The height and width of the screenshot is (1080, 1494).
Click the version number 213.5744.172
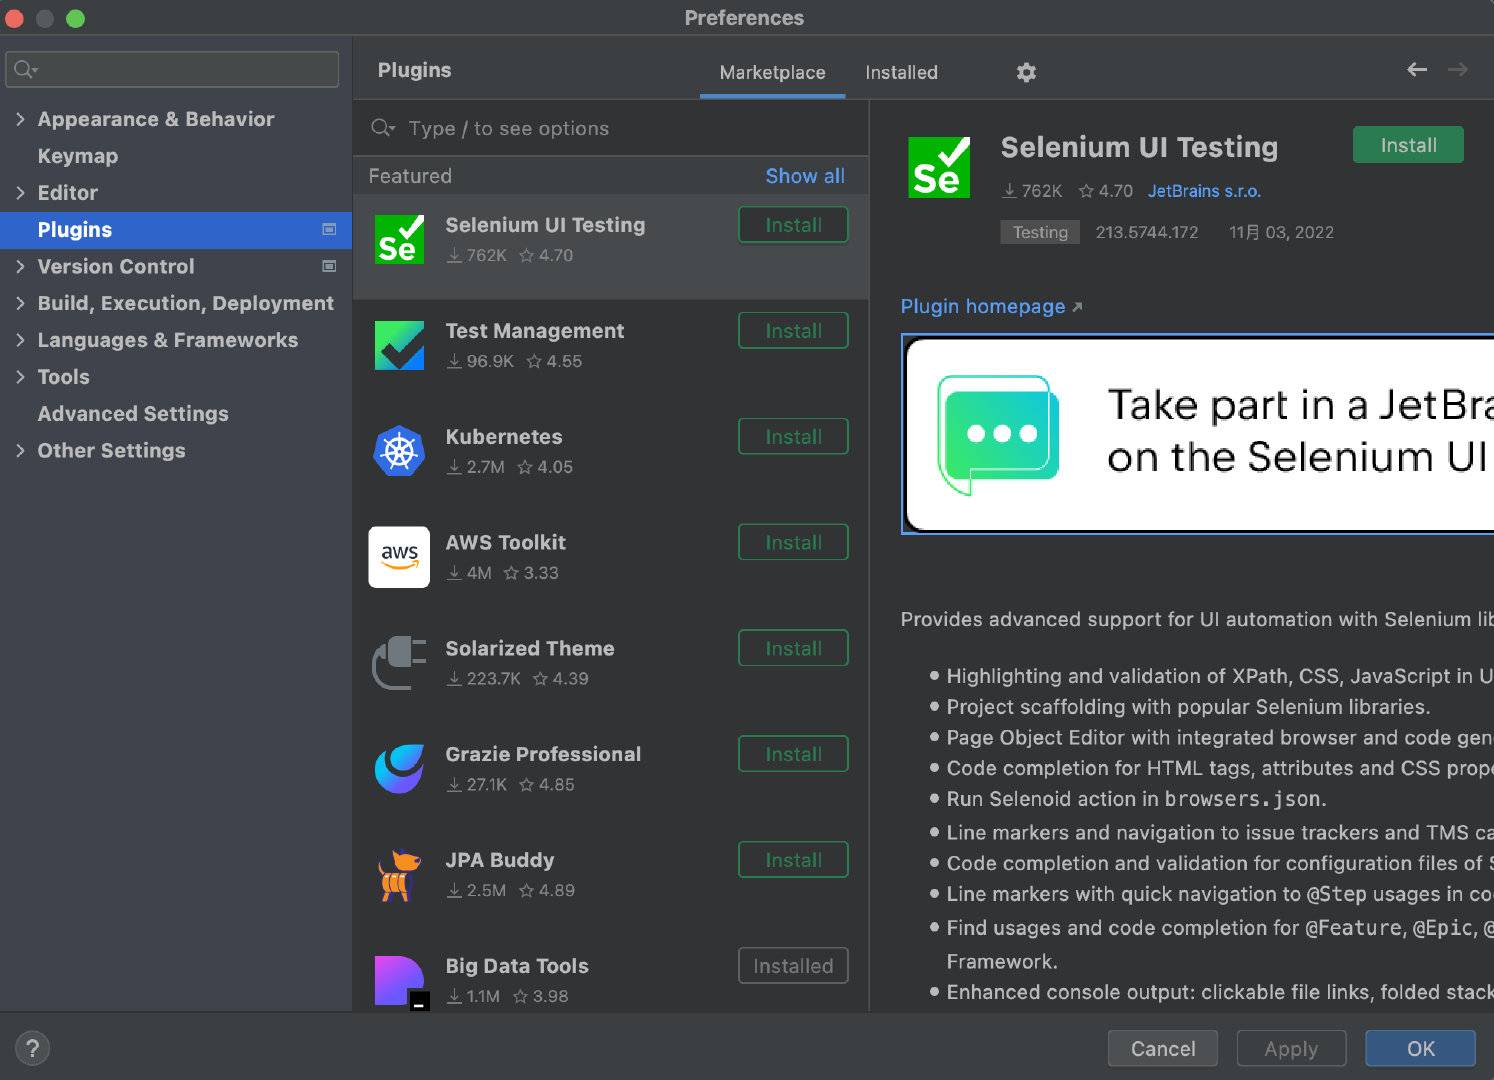click(x=1146, y=232)
